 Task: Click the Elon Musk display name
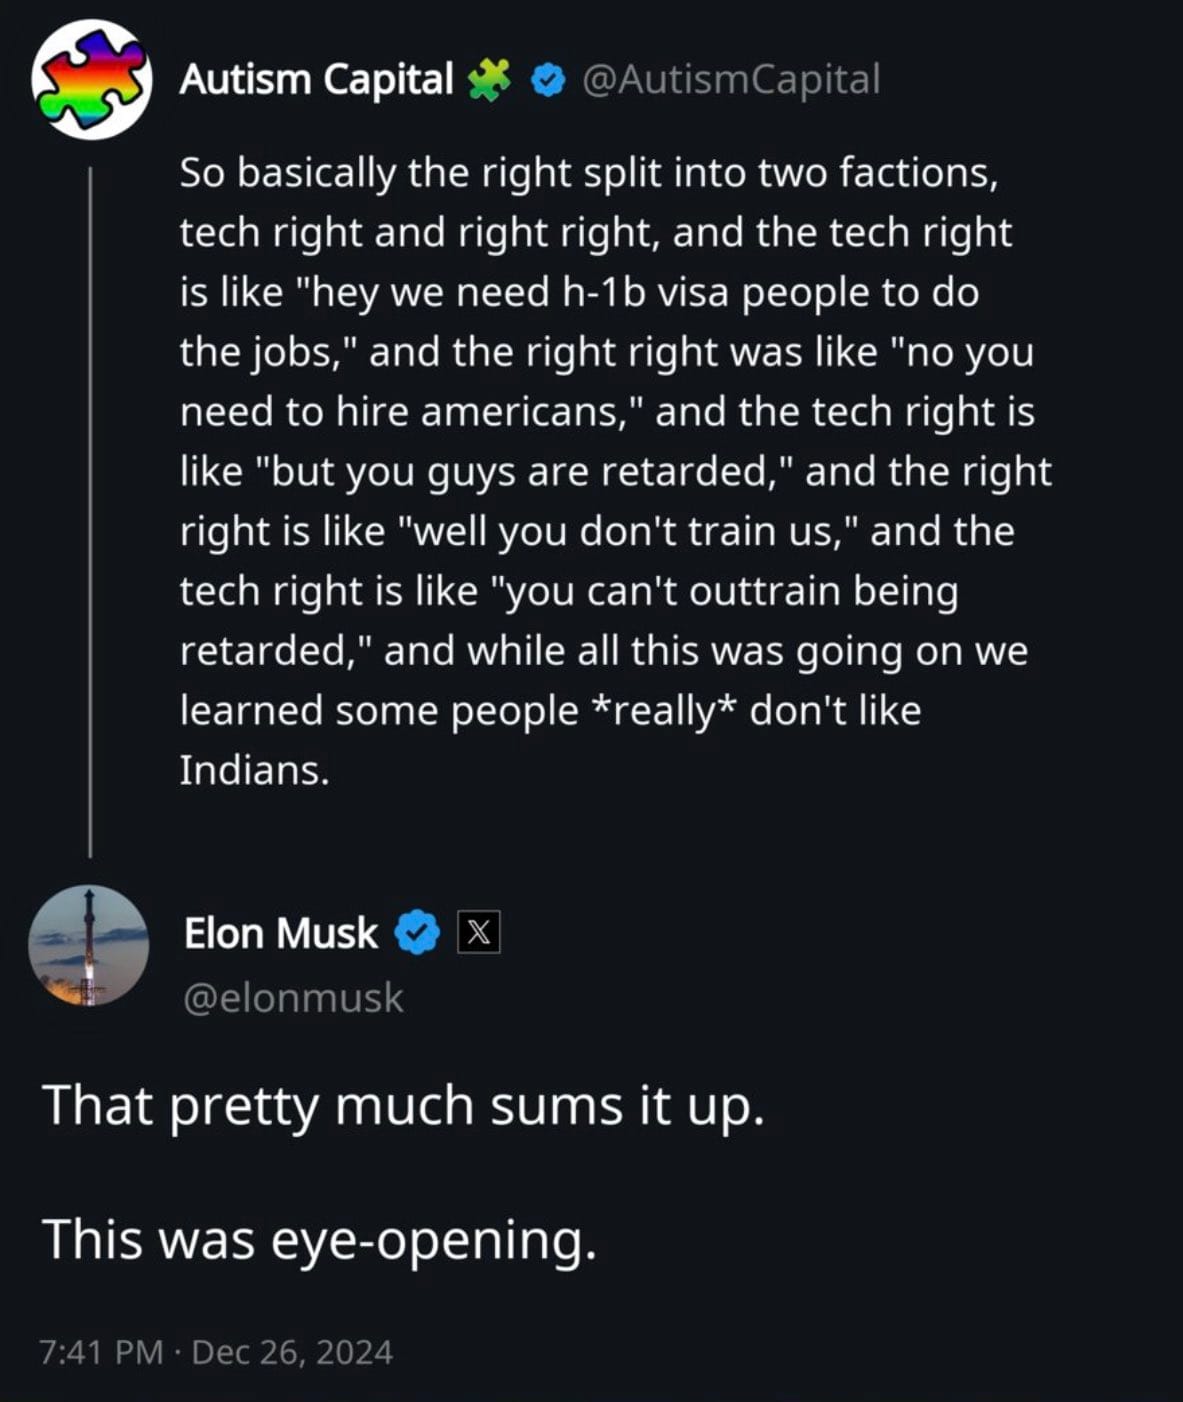[278, 933]
